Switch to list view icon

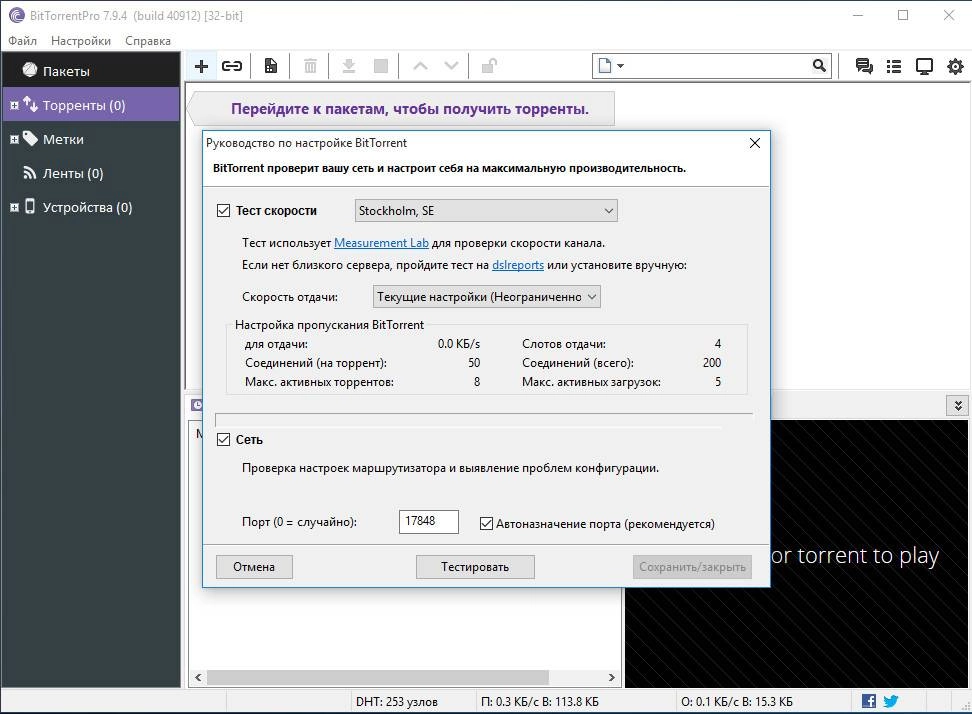894,66
